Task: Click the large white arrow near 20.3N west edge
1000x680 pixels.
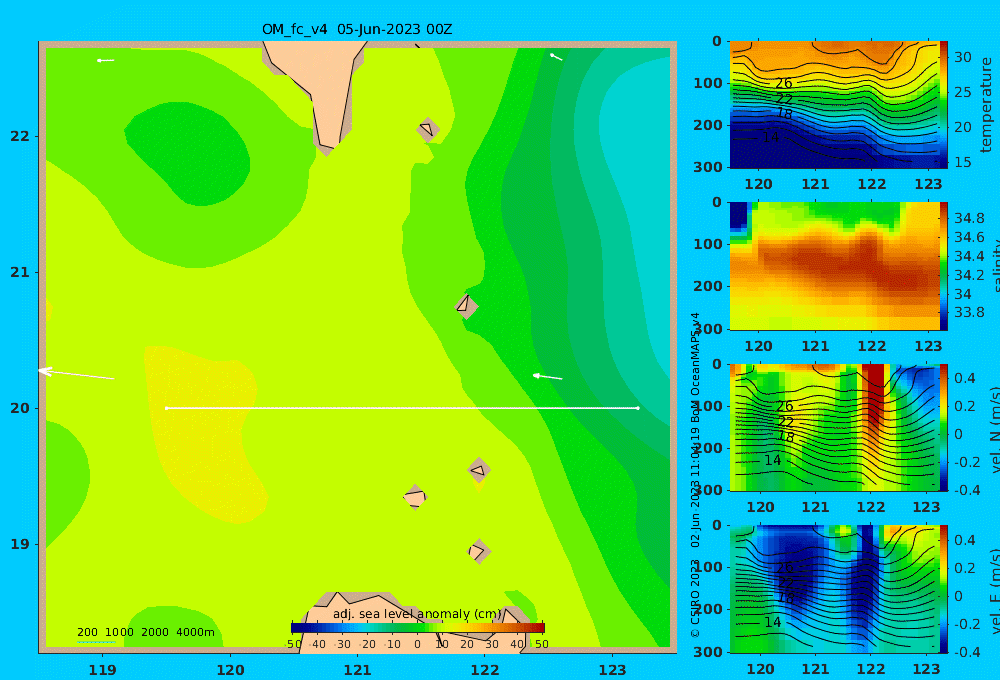Action: tap(77, 373)
